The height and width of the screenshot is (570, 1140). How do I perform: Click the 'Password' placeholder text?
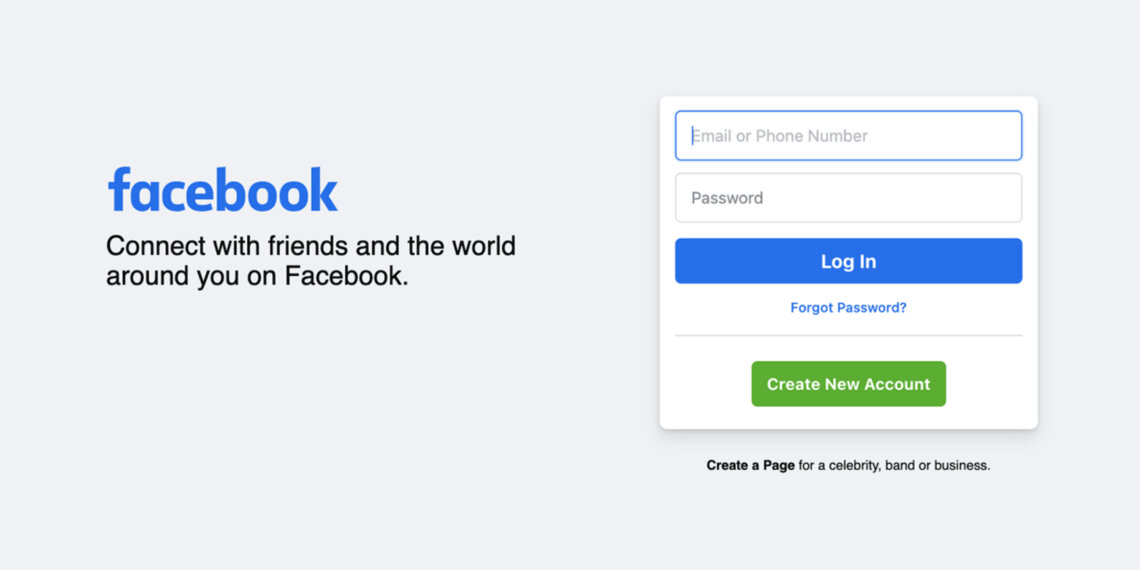point(727,198)
